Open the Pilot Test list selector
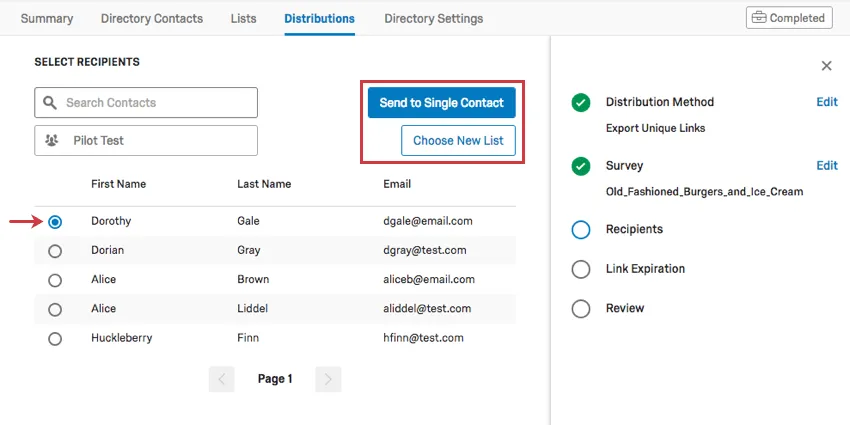 point(146,141)
